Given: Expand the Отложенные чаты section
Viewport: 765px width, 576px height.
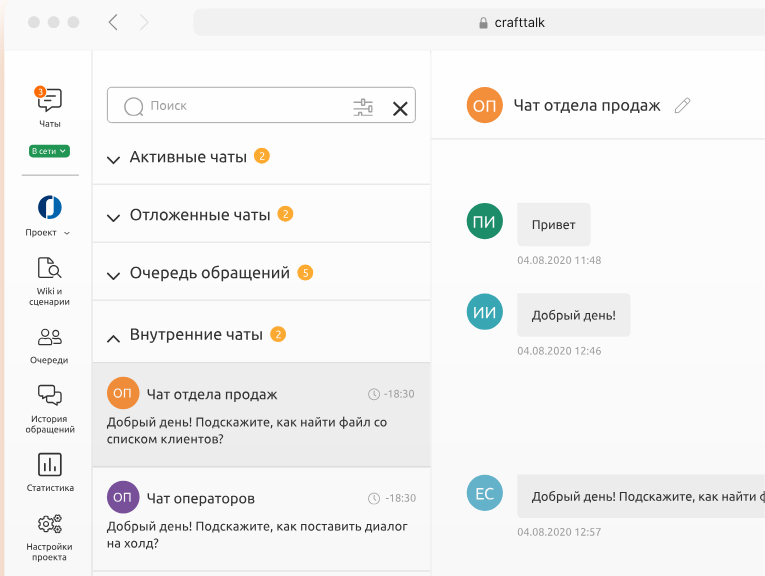Looking at the screenshot, I should click(x=200, y=215).
